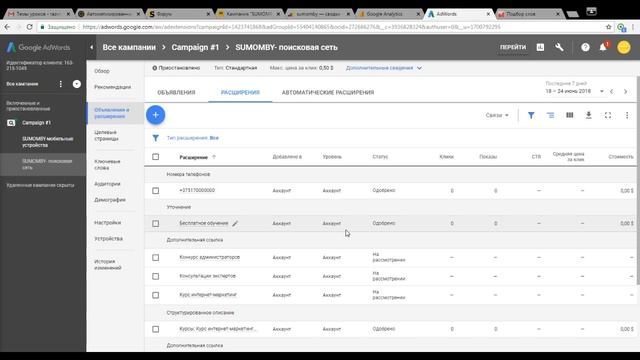This screenshot has height=360, width=640.
Task: Click the Перейти button
Action: tap(513, 47)
